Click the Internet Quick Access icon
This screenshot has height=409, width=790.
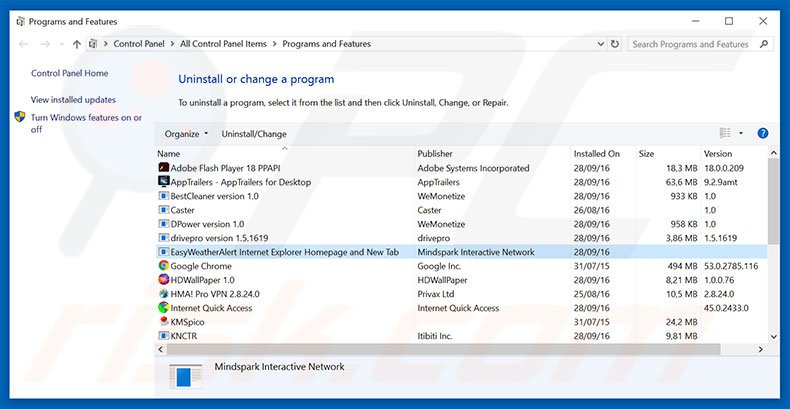[x=163, y=307]
